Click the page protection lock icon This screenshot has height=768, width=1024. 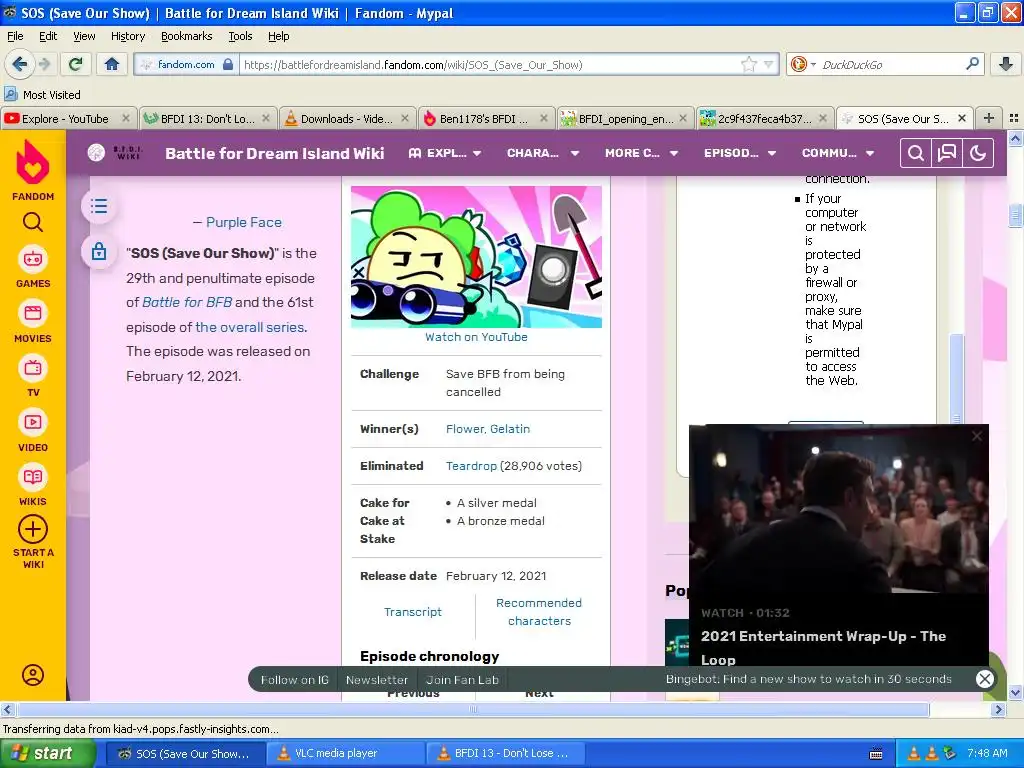tap(99, 251)
